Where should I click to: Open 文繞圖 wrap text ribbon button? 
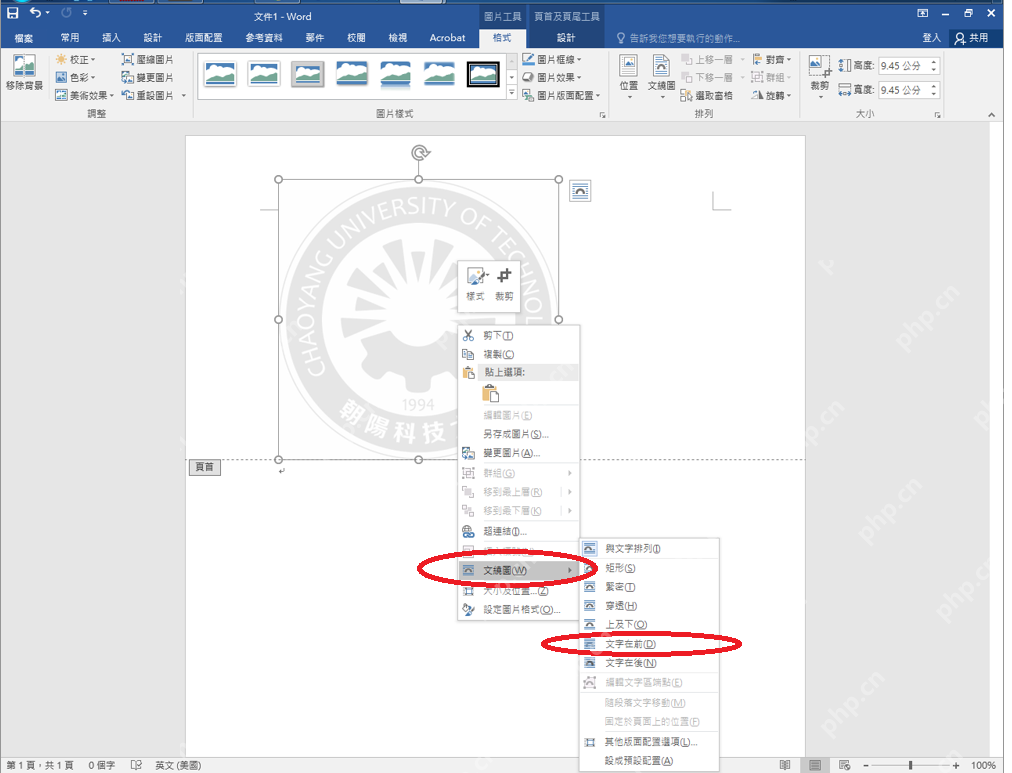(x=662, y=77)
